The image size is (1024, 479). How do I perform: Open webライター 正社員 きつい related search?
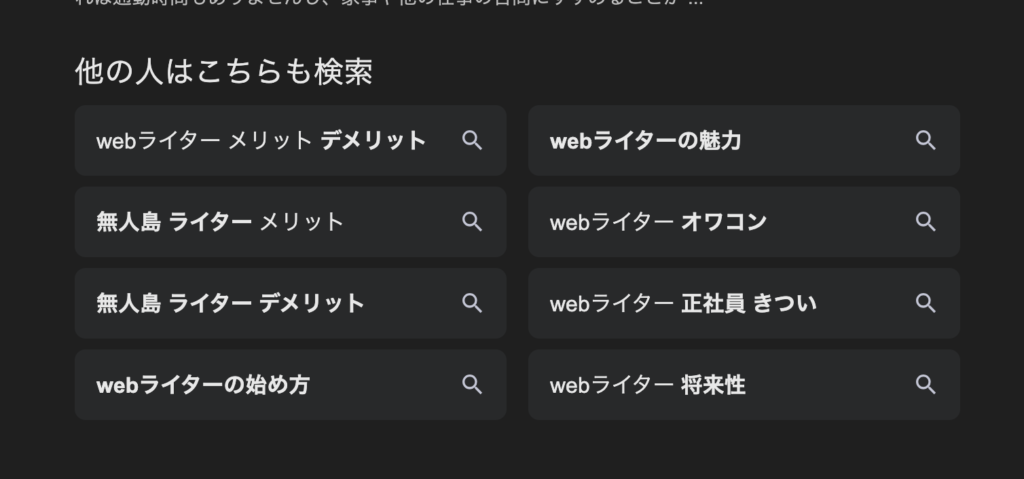pos(744,303)
